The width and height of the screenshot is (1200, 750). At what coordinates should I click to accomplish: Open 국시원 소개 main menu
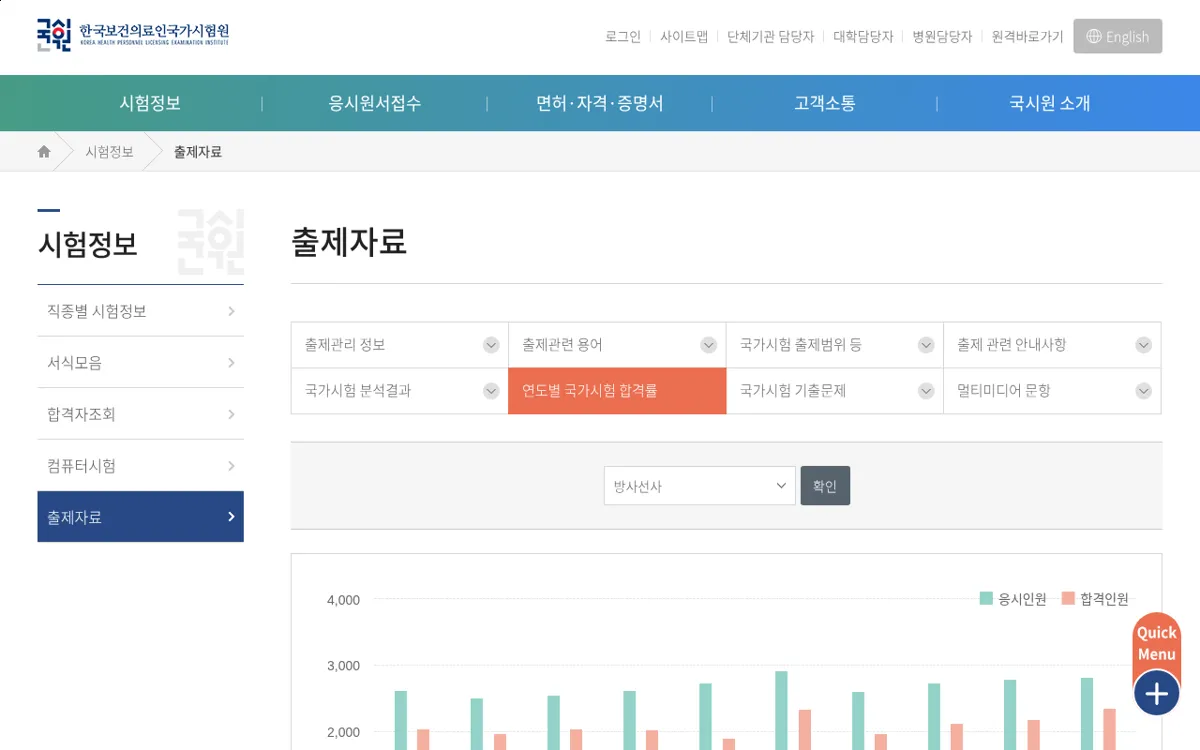pyautogui.click(x=1050, y=103)
